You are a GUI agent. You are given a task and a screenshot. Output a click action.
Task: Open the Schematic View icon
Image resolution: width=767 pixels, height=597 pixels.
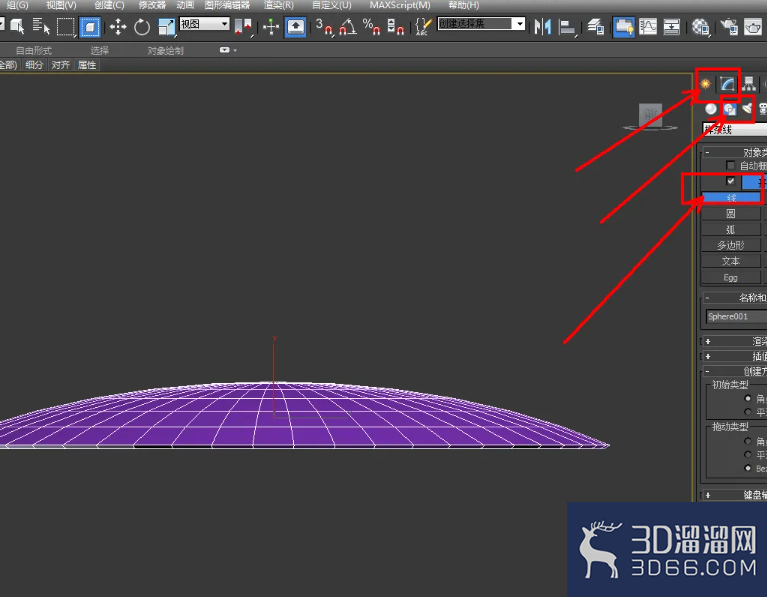[x=672, y=26]
